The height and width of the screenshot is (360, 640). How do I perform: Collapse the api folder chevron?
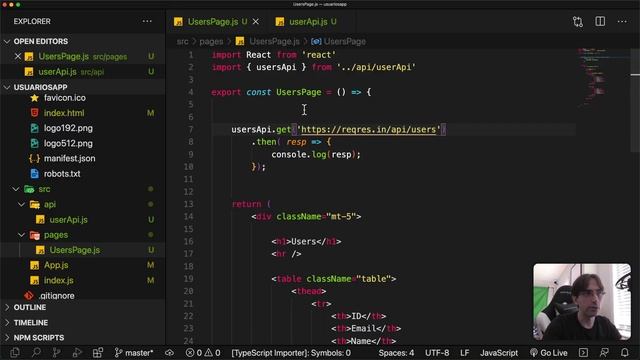coord(21,204)
